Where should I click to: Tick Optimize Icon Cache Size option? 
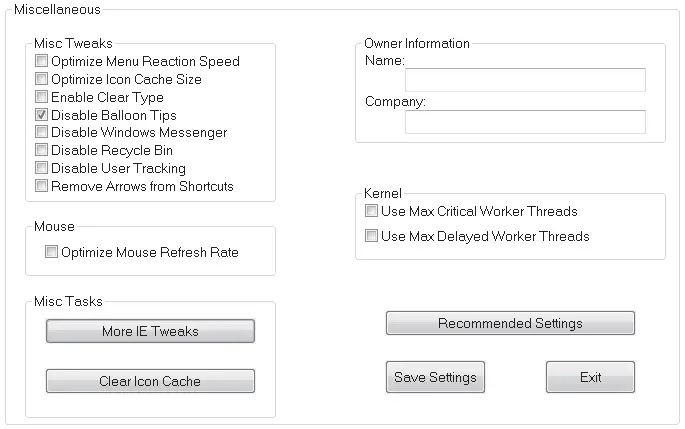pos(42,80)
